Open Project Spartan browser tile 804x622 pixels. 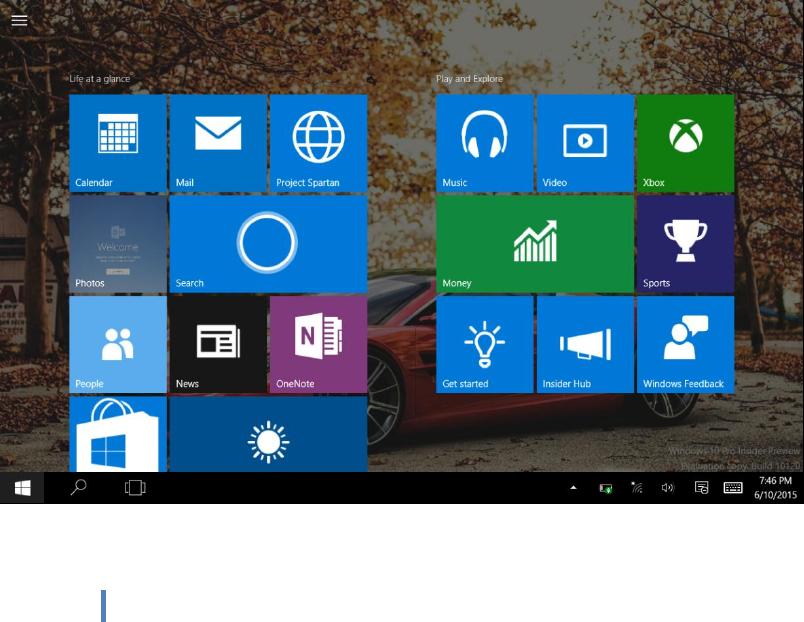coord(318,143)
